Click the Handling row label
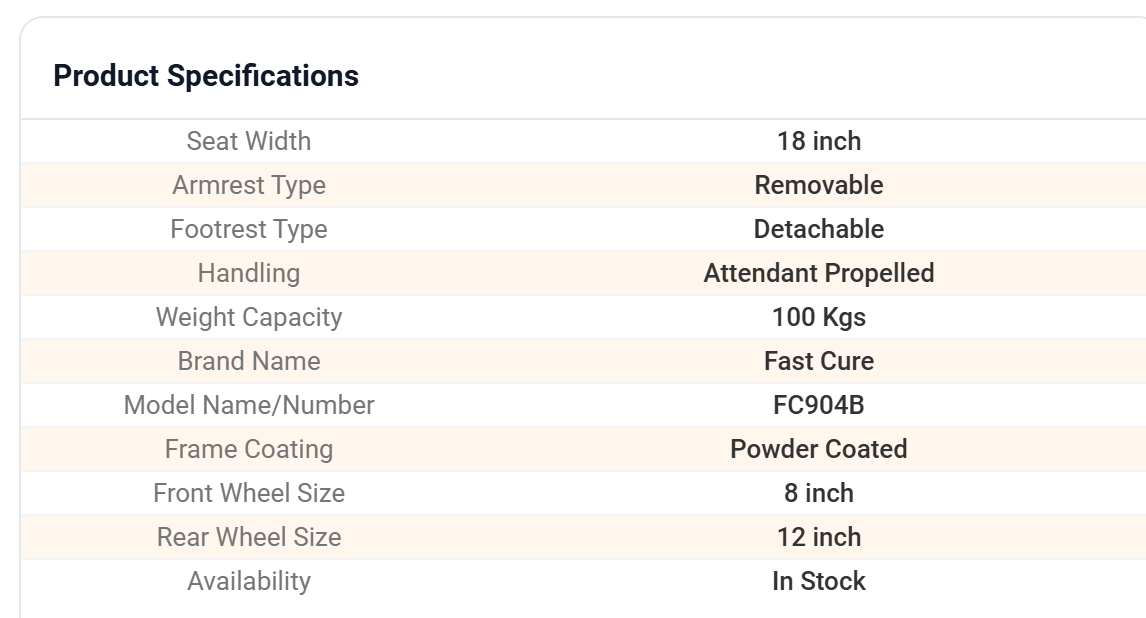Image resolution: width=1146 pixels, height=618 pixels. pos(249,273)
